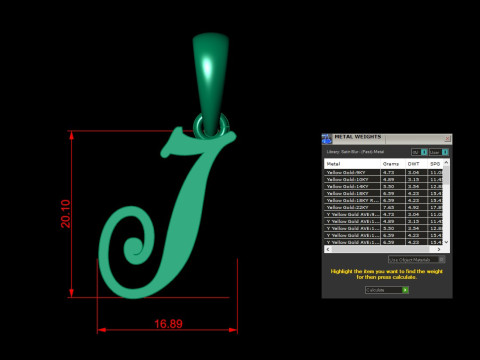Sort by the Grams column header
This screenshot has height=360, width=480.
[393, 164]
